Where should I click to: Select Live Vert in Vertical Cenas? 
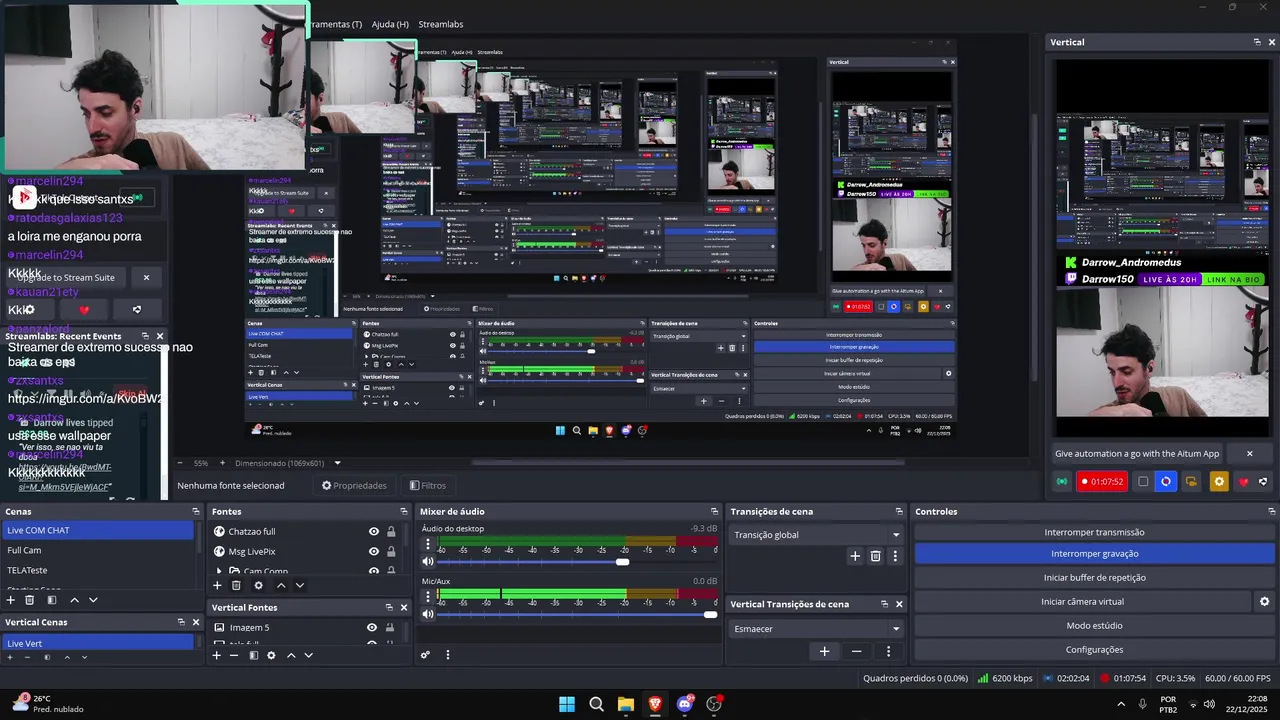[98, 643]
